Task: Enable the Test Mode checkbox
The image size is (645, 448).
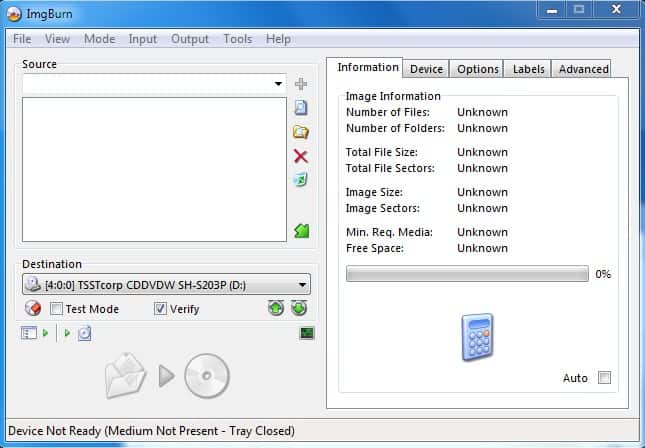Action: coord(57,309)
